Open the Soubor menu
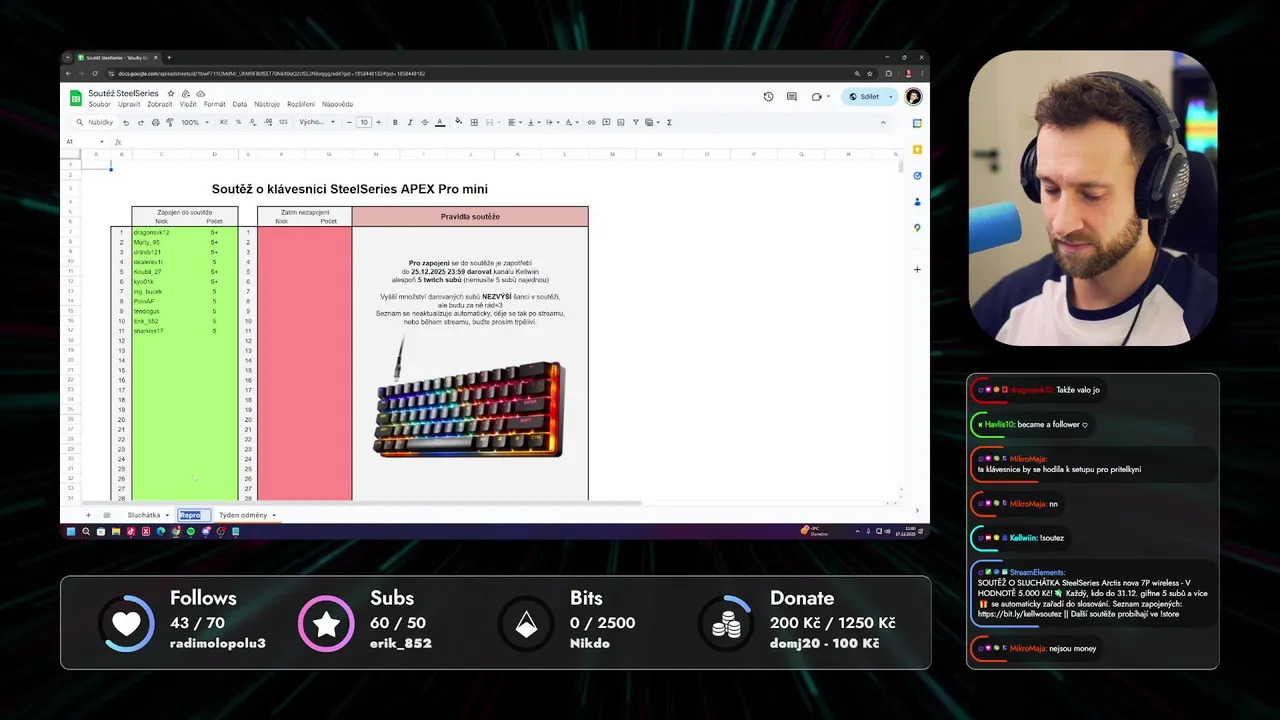The height and width of the screenshot is (720, 1280). tap(99, 104)
